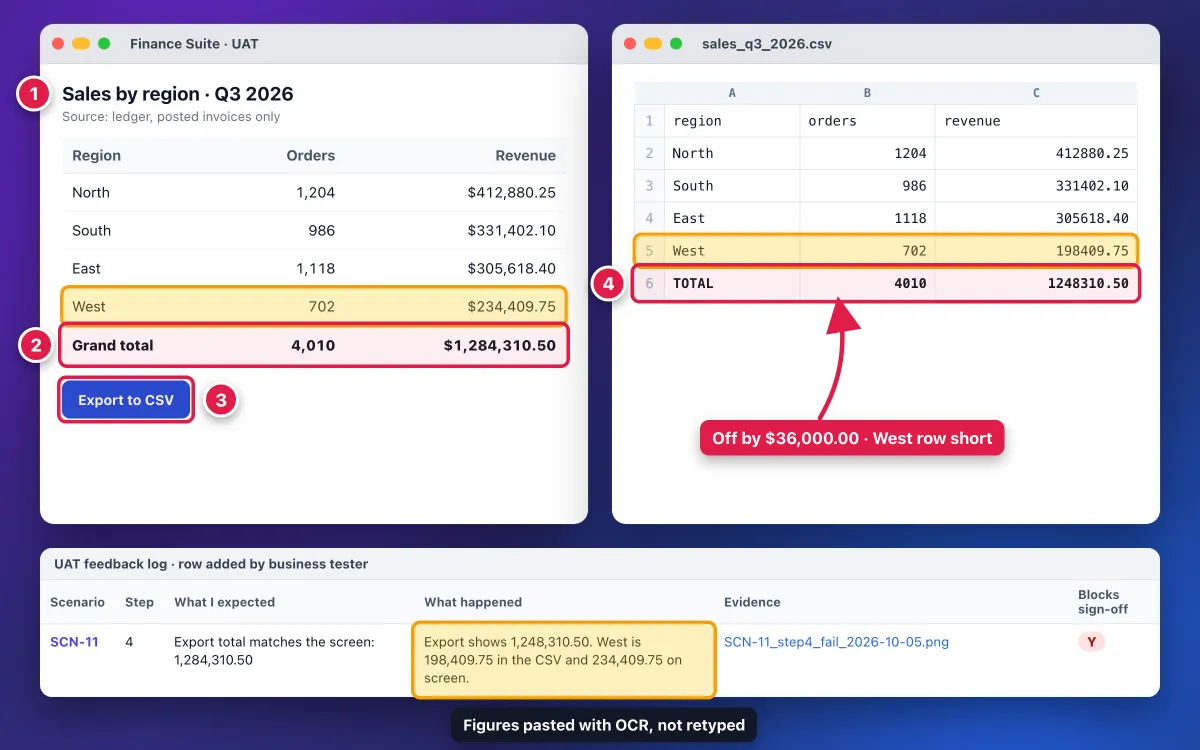Viewport: 1200px width, 750px height.
Task: Close the Finance Suite UAT window
Action: click(x=58, y=44)
